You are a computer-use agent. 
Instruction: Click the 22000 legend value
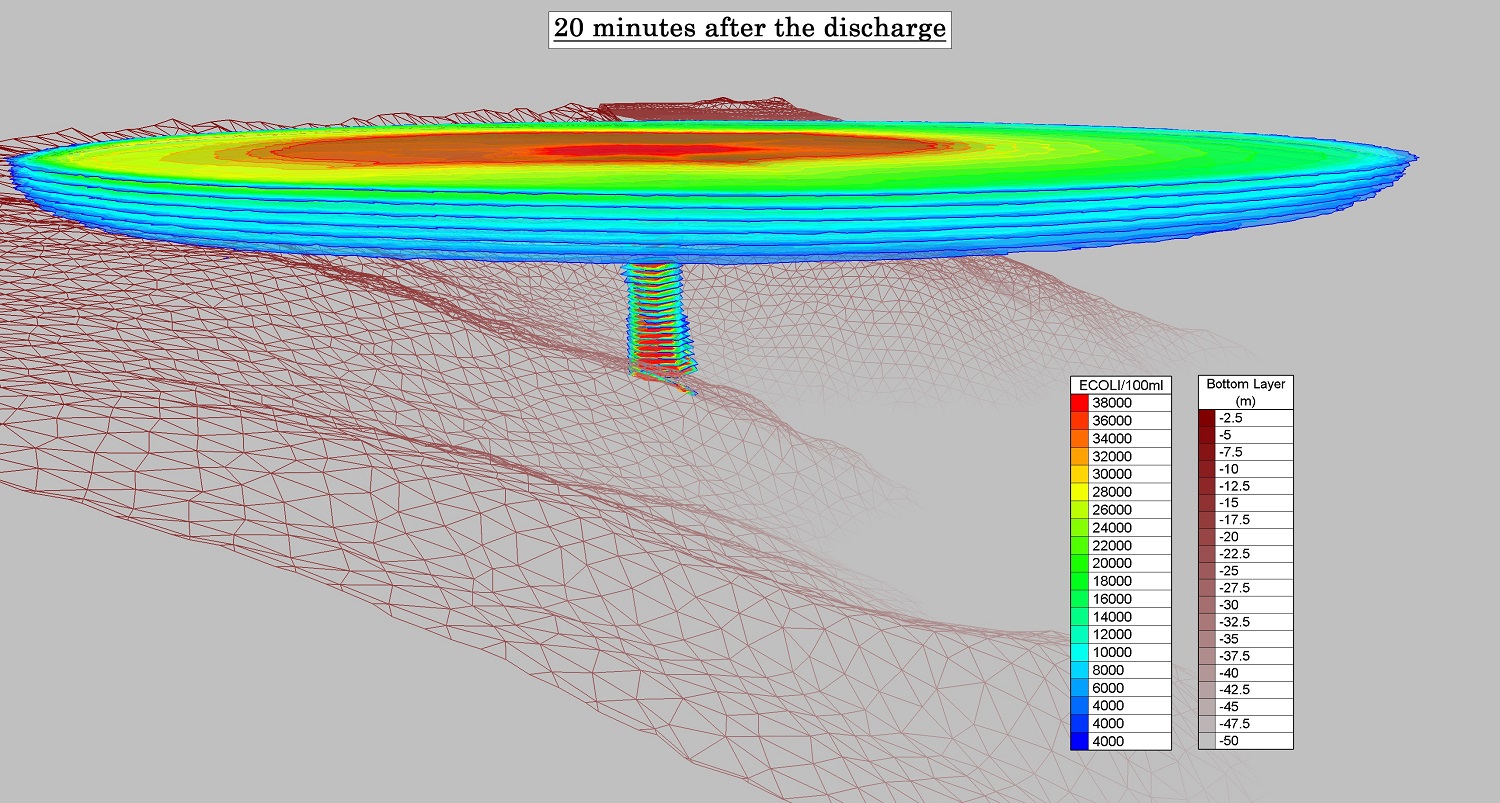[1112, 546]
